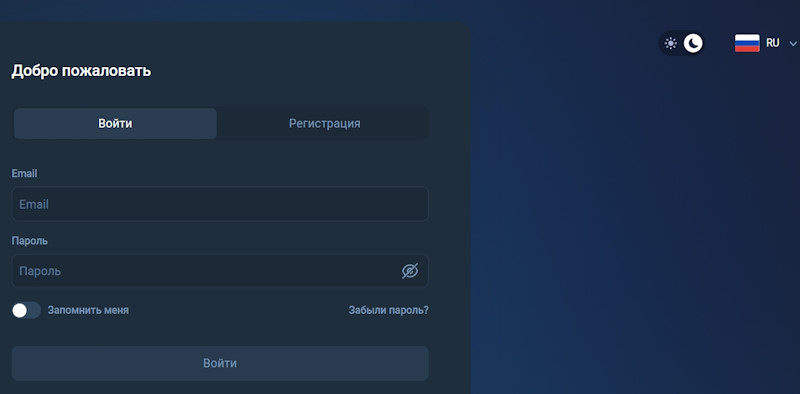Expand the language chevron next to RU
This screenshot has width=800, height=394.
point(792,44)
